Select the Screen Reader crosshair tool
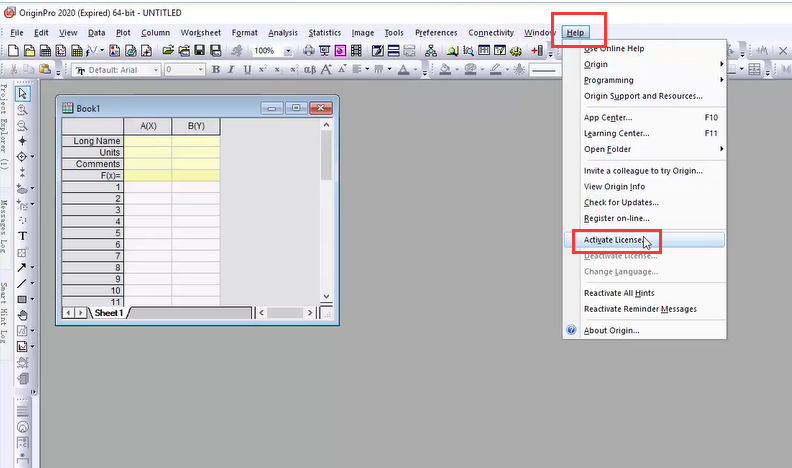 pos(22,141)
